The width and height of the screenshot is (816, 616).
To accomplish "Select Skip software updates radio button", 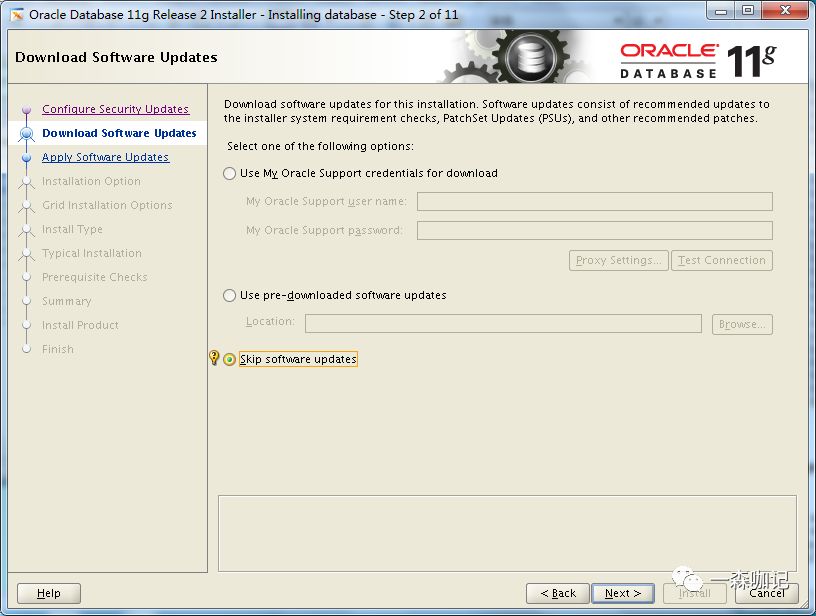I will (x=230, y=360).
